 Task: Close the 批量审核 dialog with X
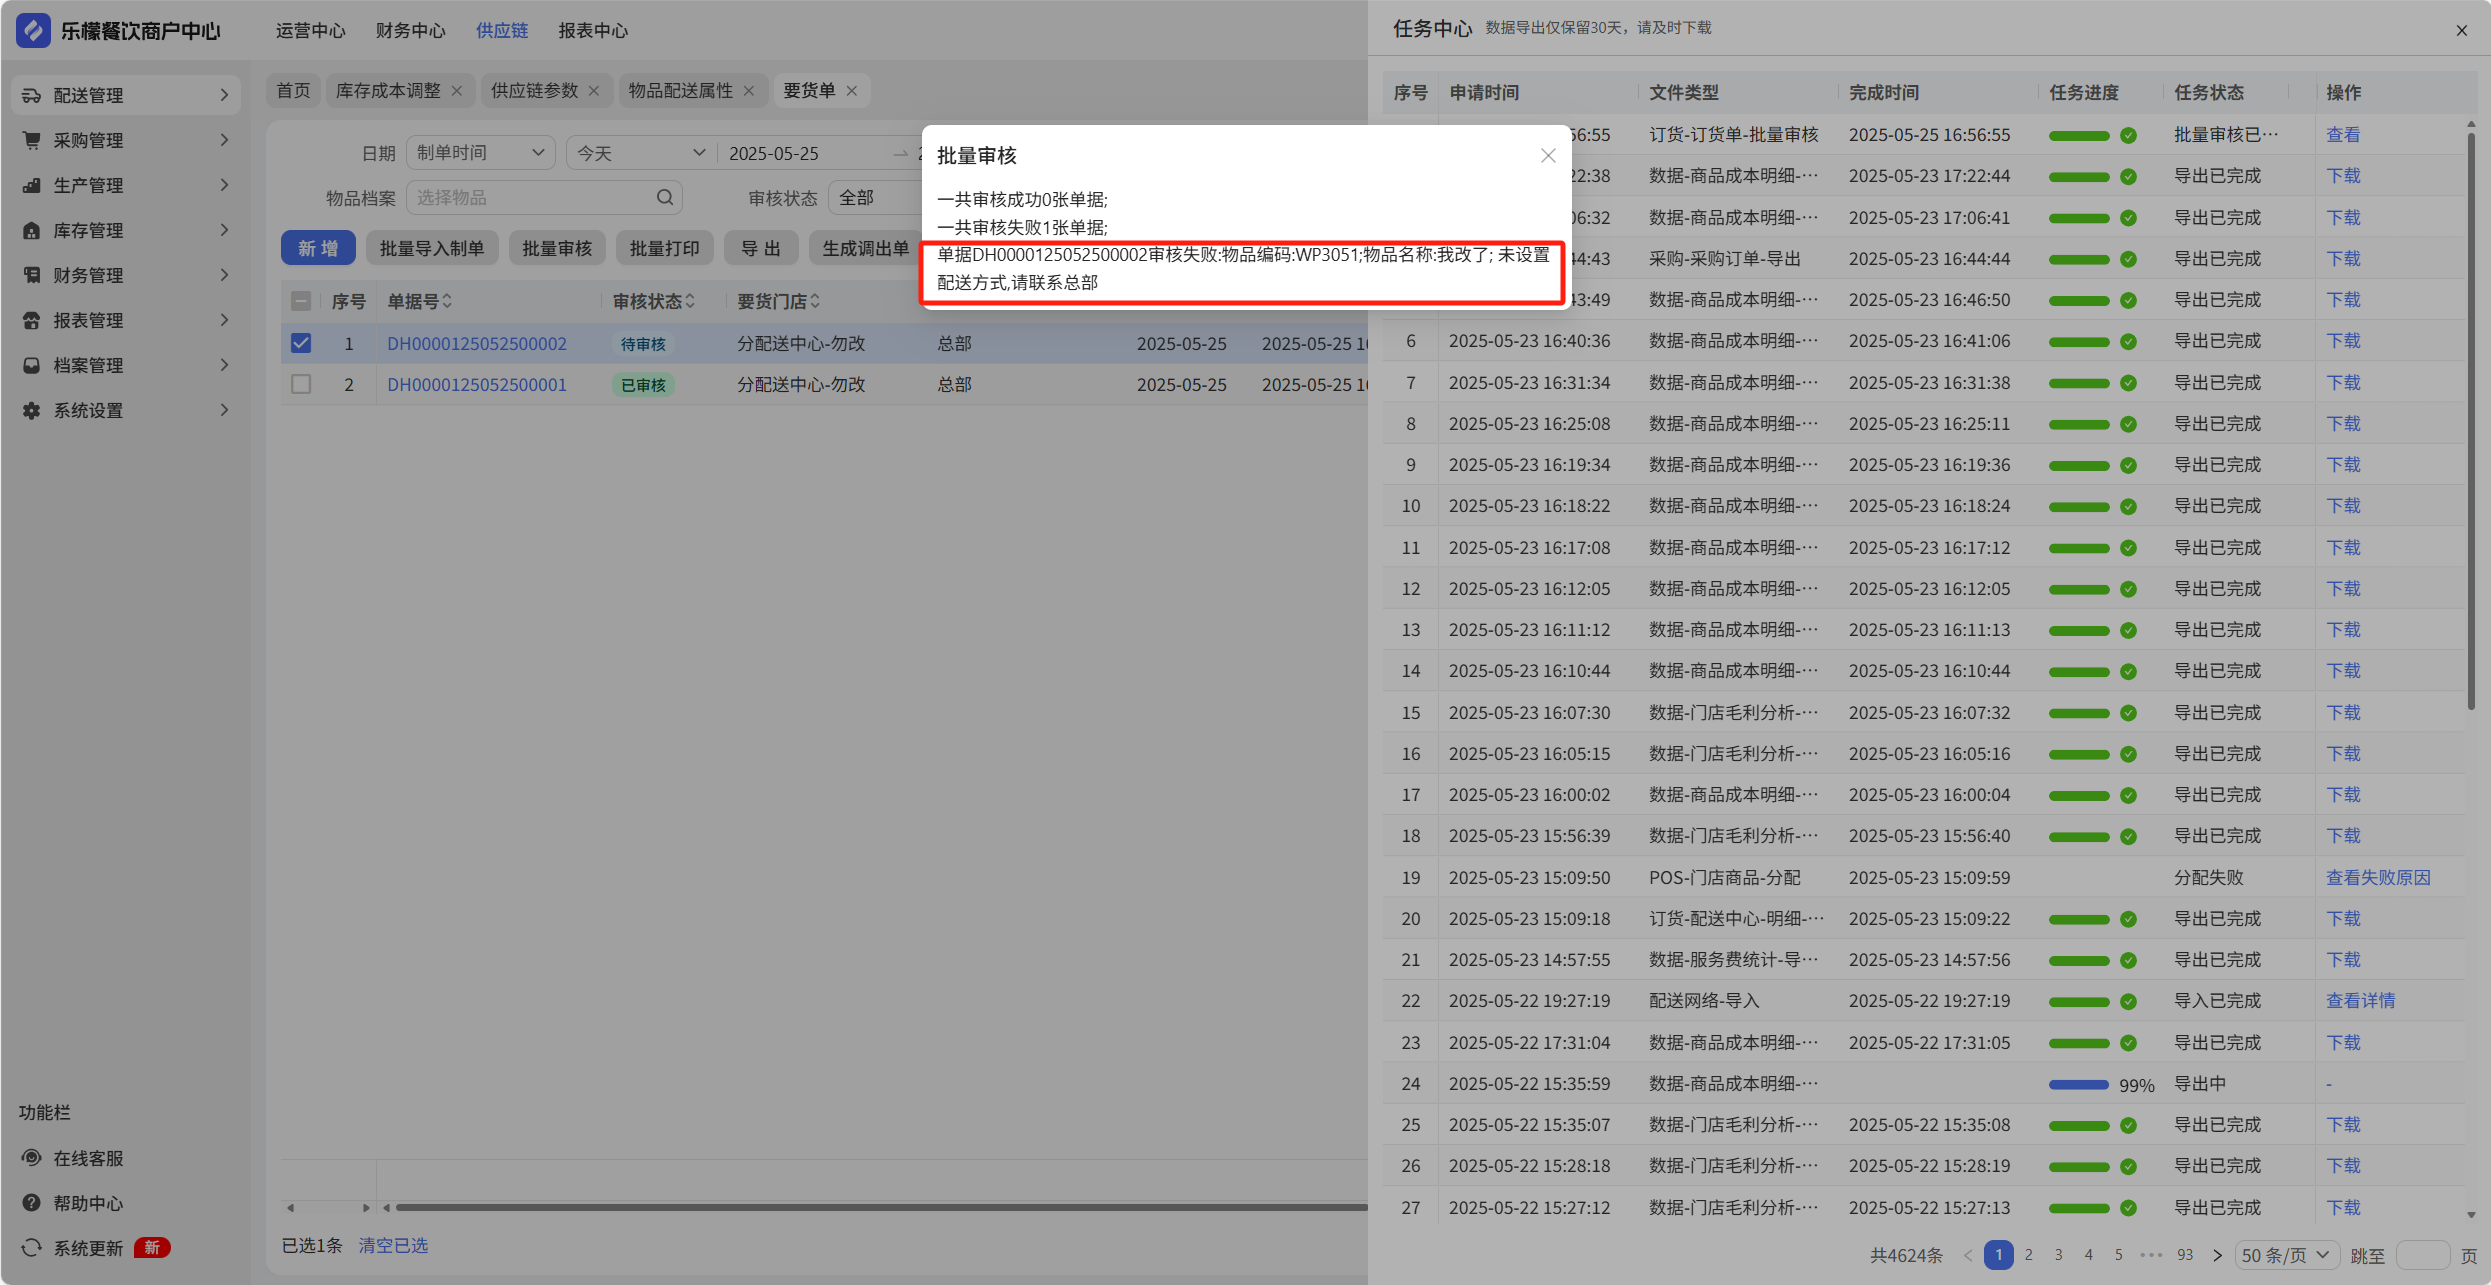coord(1548,155)
